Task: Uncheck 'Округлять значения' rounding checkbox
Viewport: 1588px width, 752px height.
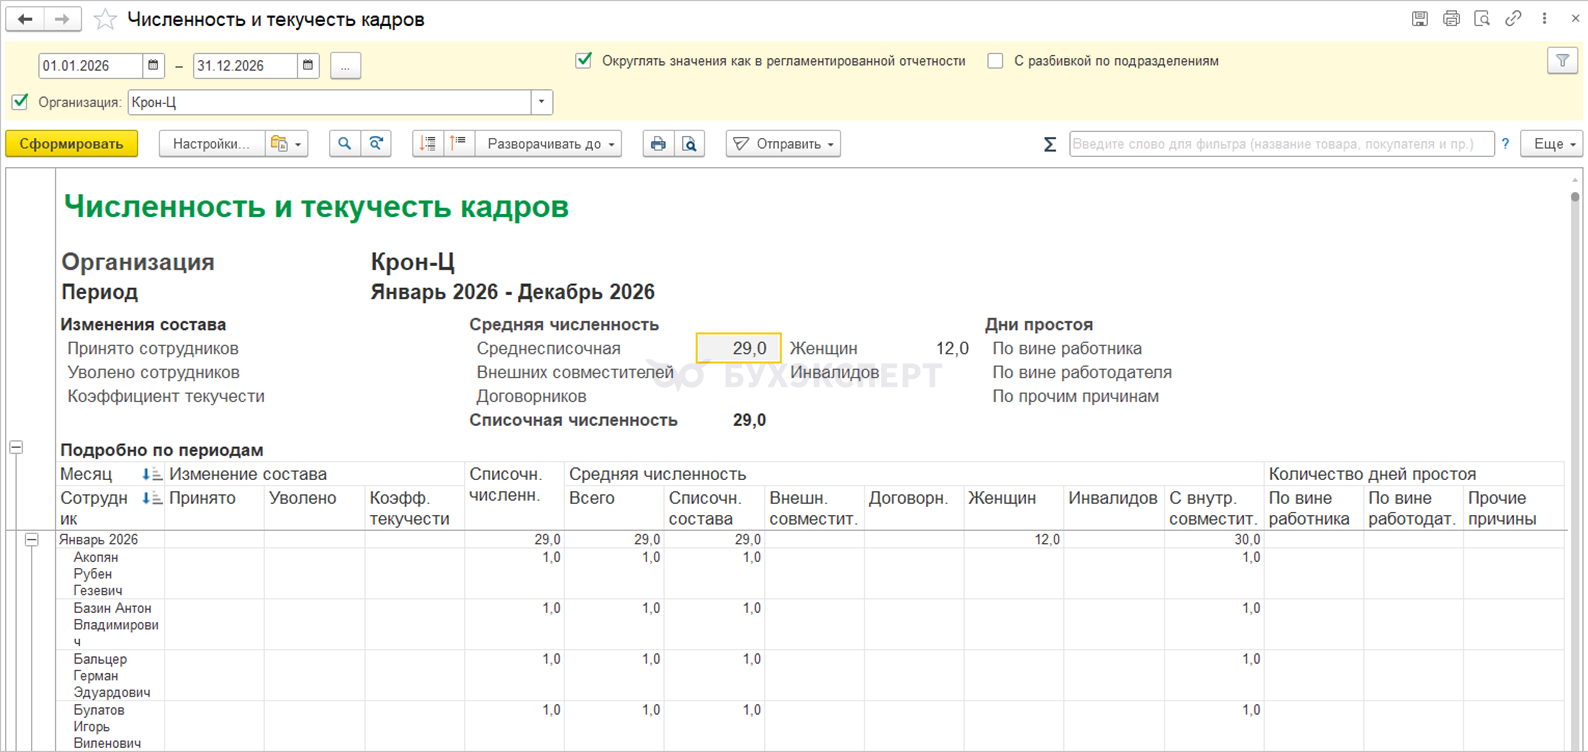Action: click(x=584, y=61)
